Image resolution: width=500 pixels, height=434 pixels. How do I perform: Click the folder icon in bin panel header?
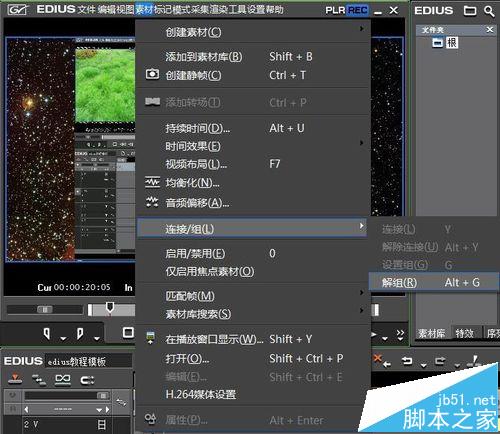click(470, 11)
